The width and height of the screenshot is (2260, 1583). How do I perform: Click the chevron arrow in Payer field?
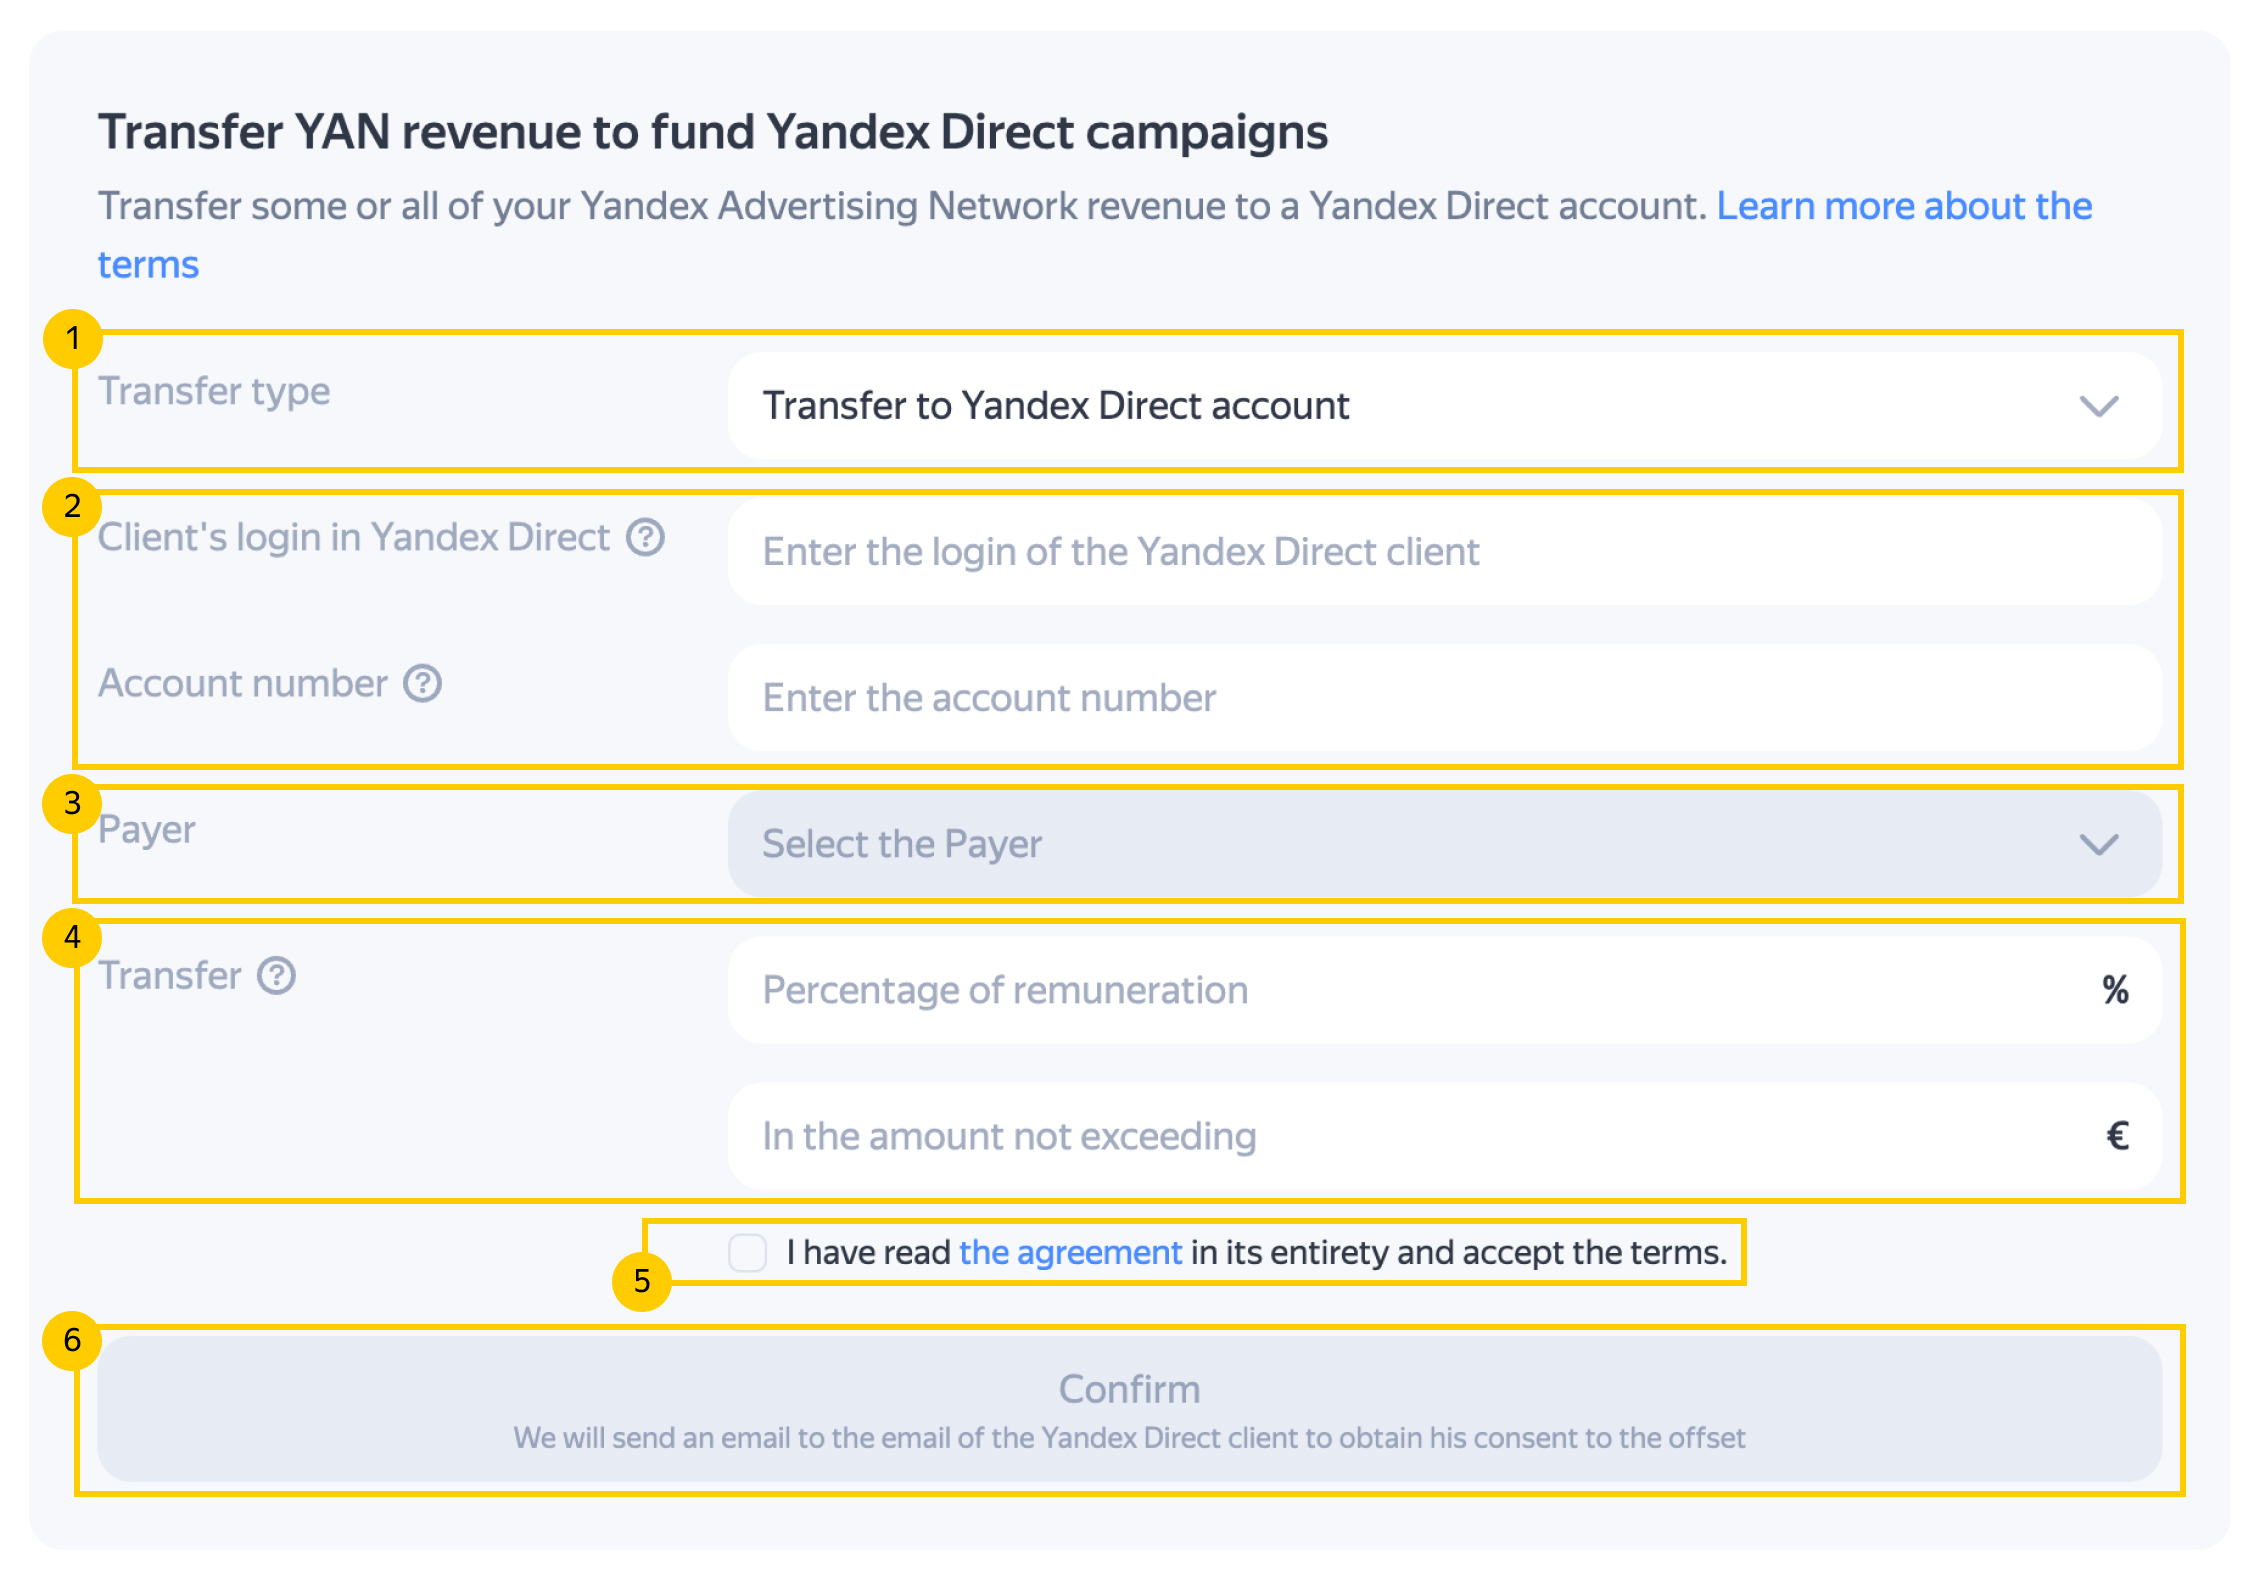point(2098,844)
